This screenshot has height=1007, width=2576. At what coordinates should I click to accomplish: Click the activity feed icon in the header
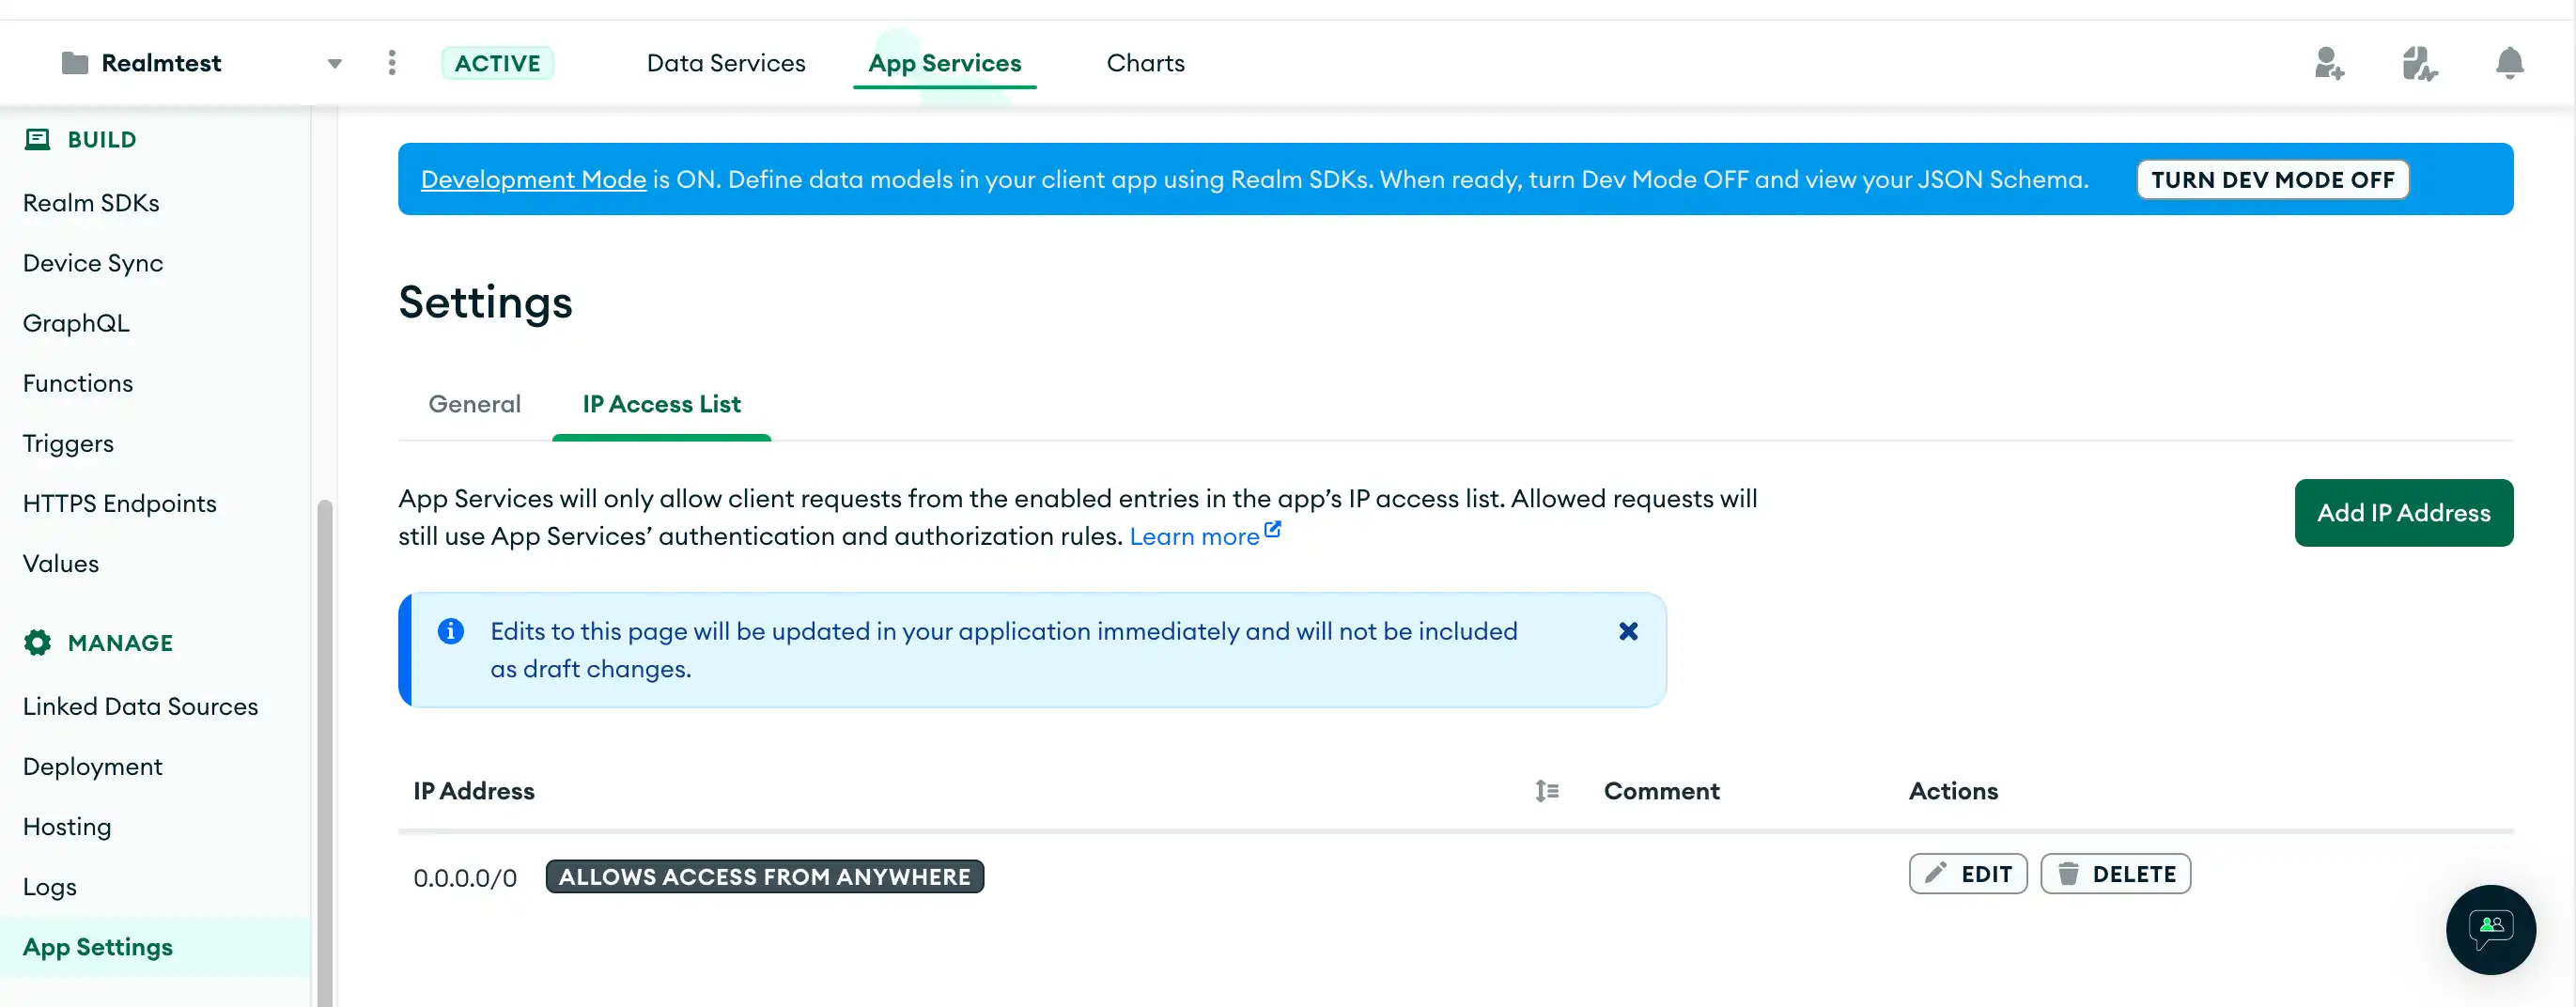point(2420,63)
